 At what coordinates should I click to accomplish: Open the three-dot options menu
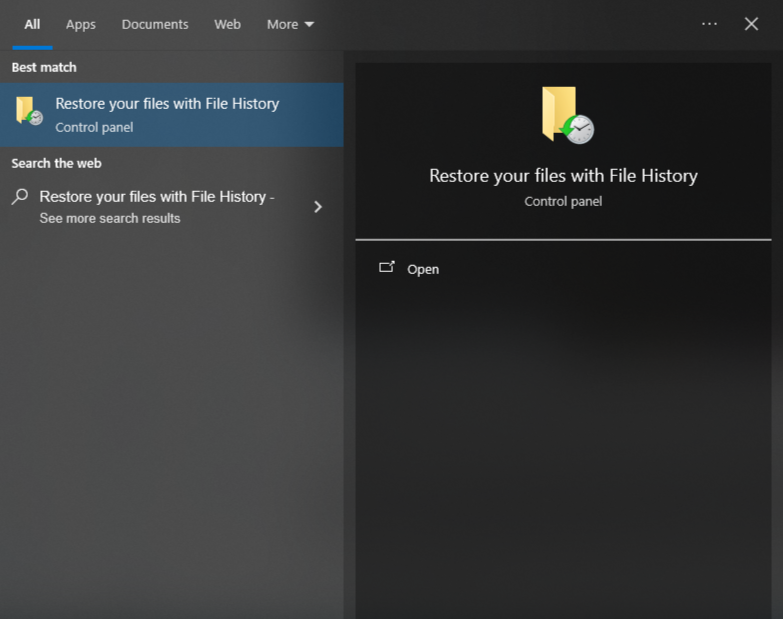709,24
